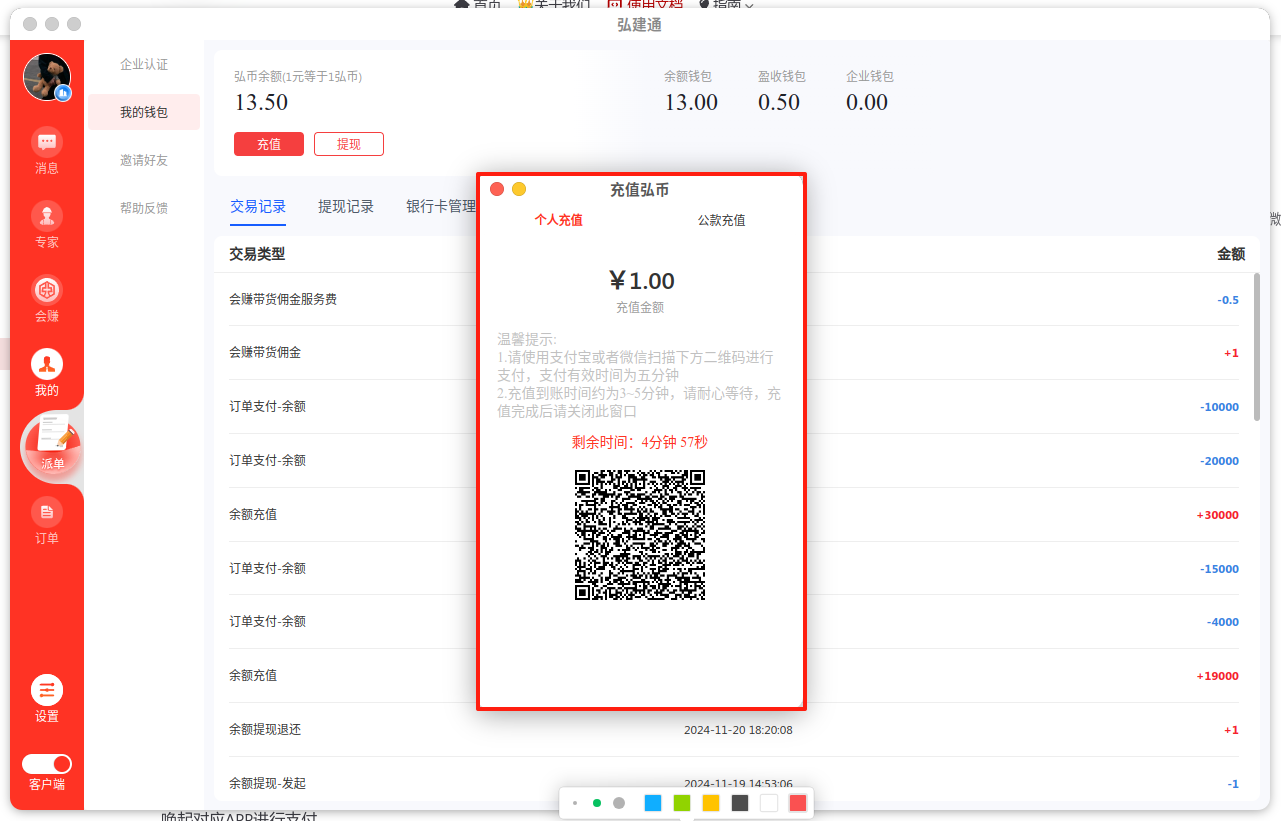Open the 订单 orders icon
The width and height of the screenshot is (1281, 821).
47,513
